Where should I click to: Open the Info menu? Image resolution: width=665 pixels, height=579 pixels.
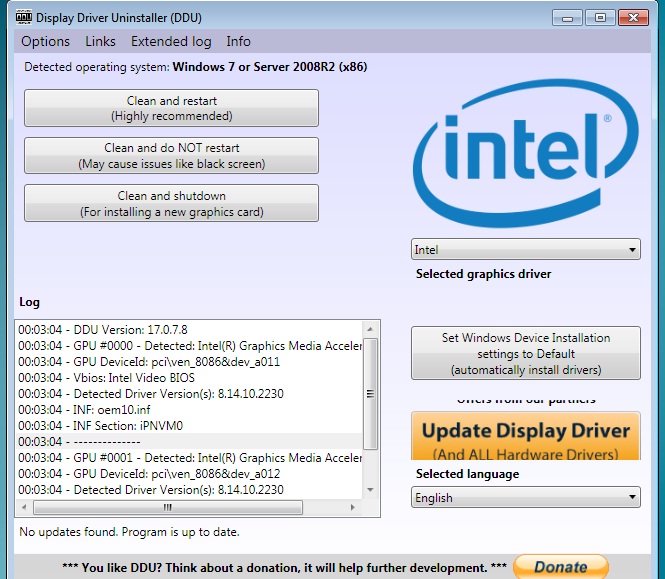238,42
